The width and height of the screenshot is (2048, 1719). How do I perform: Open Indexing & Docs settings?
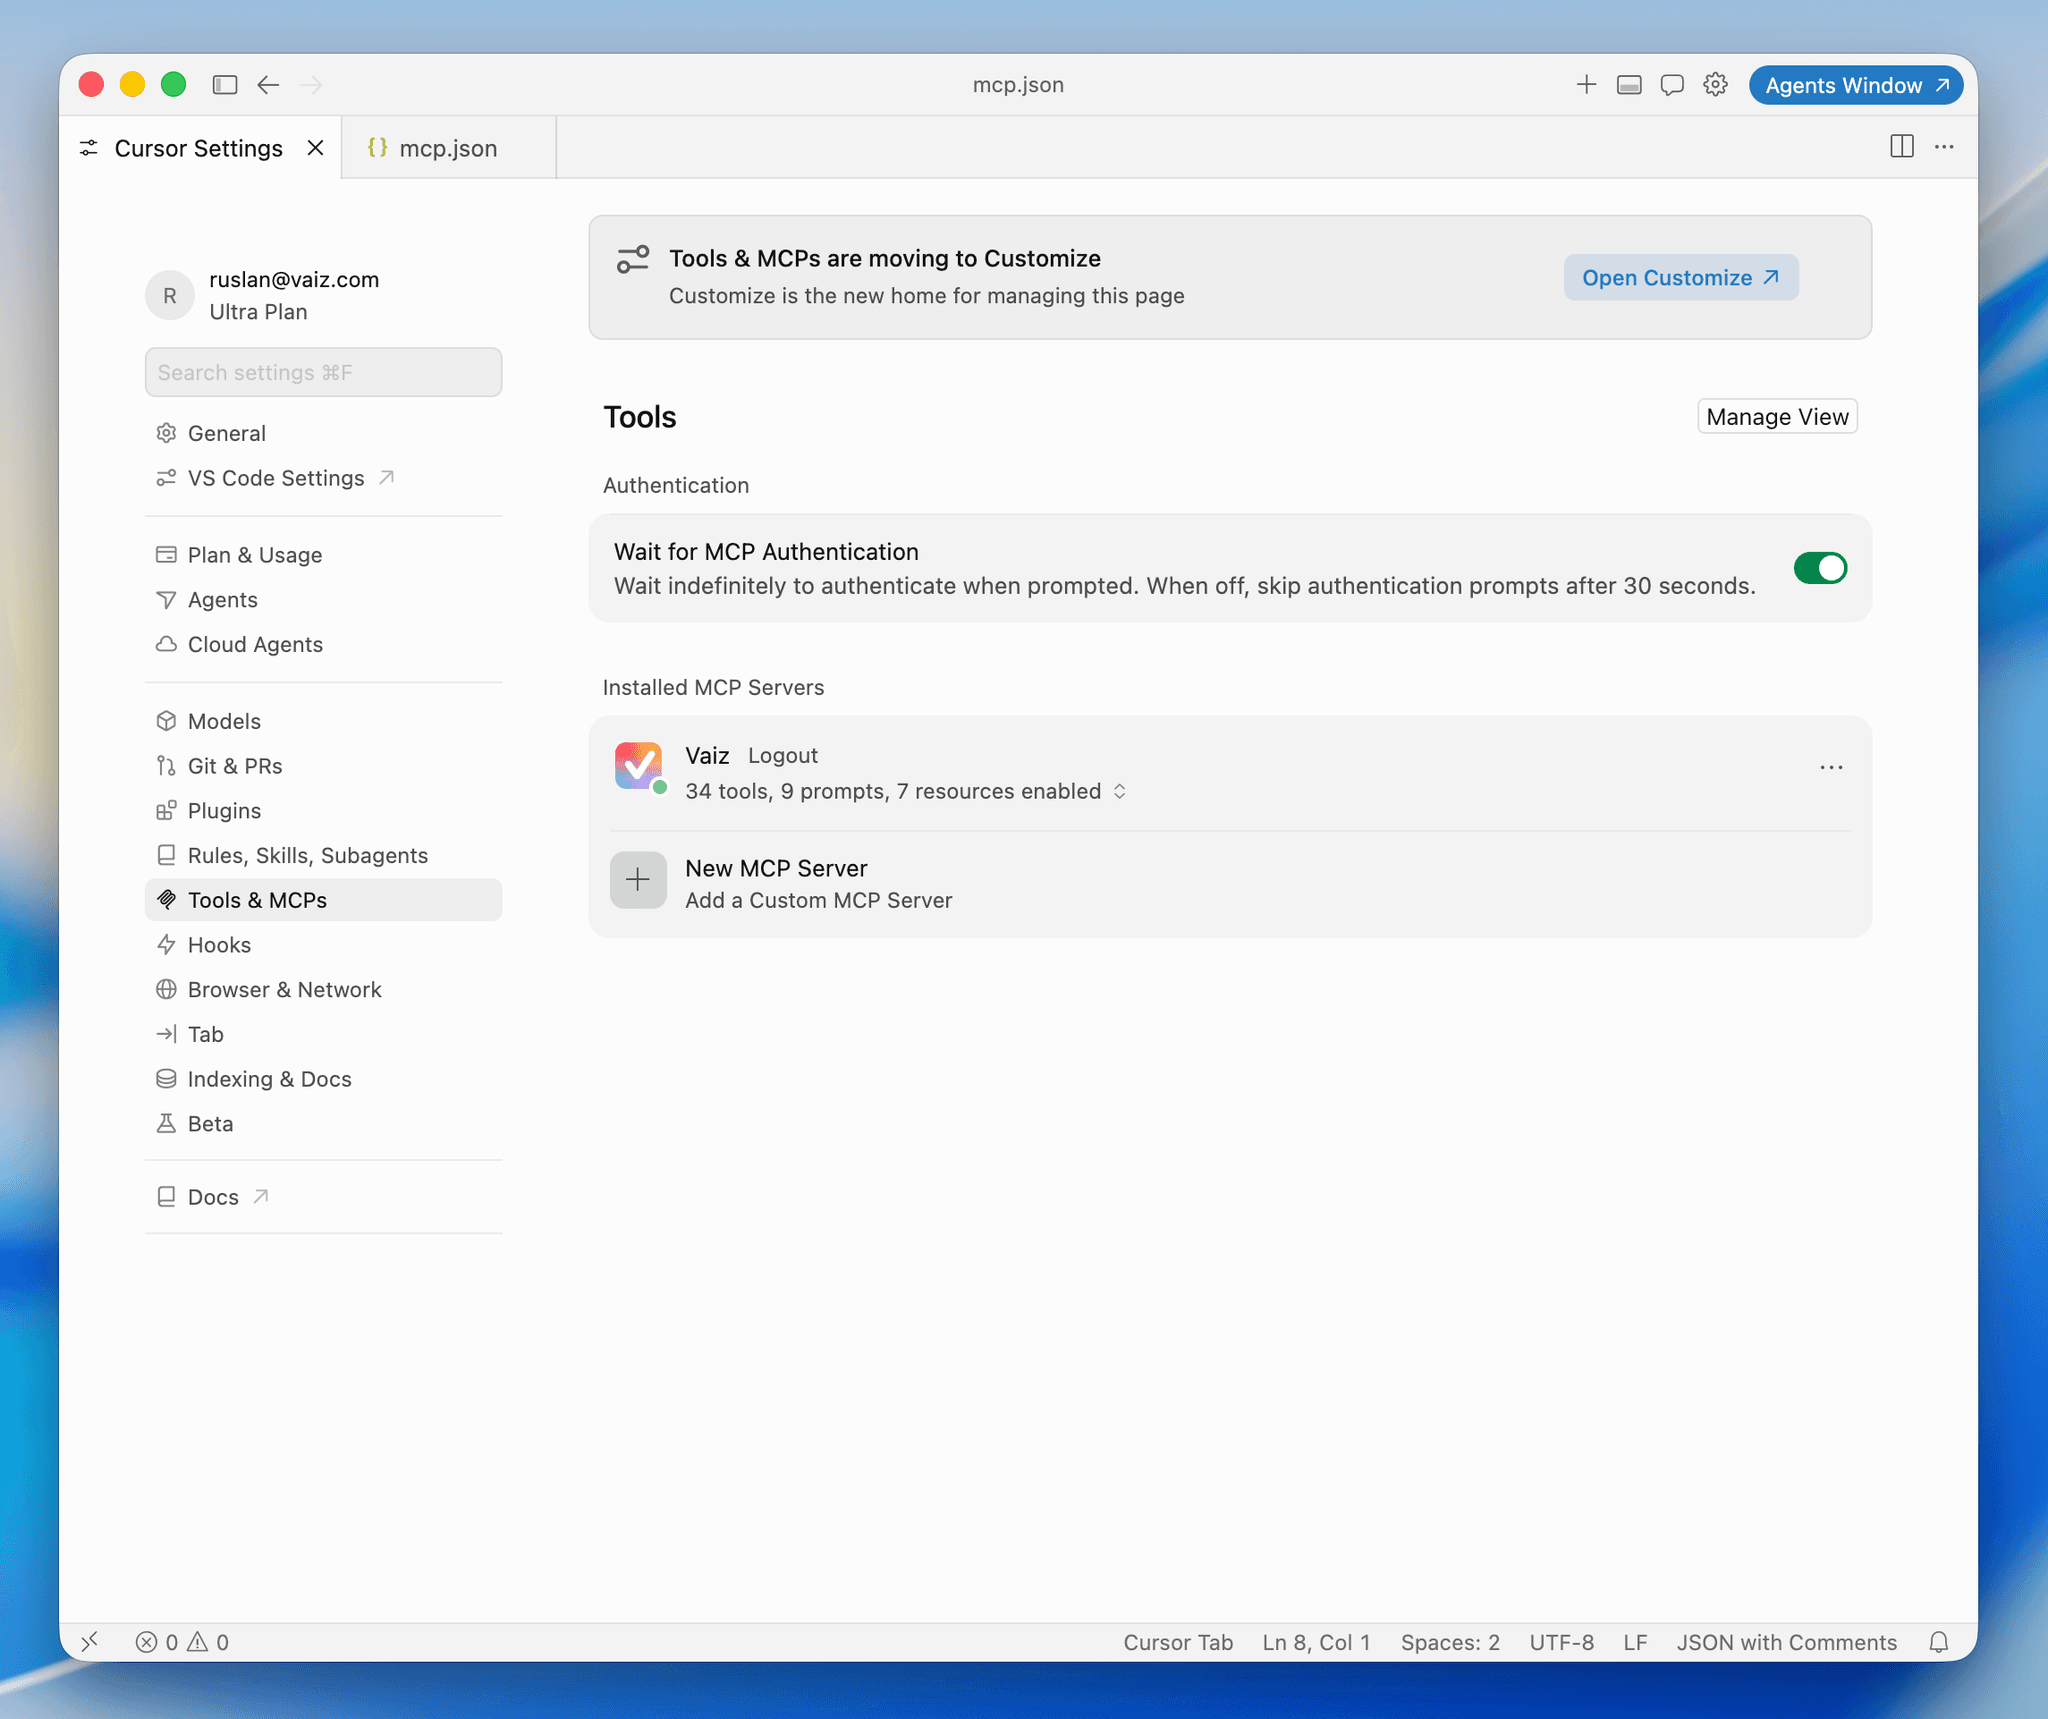323,1079
